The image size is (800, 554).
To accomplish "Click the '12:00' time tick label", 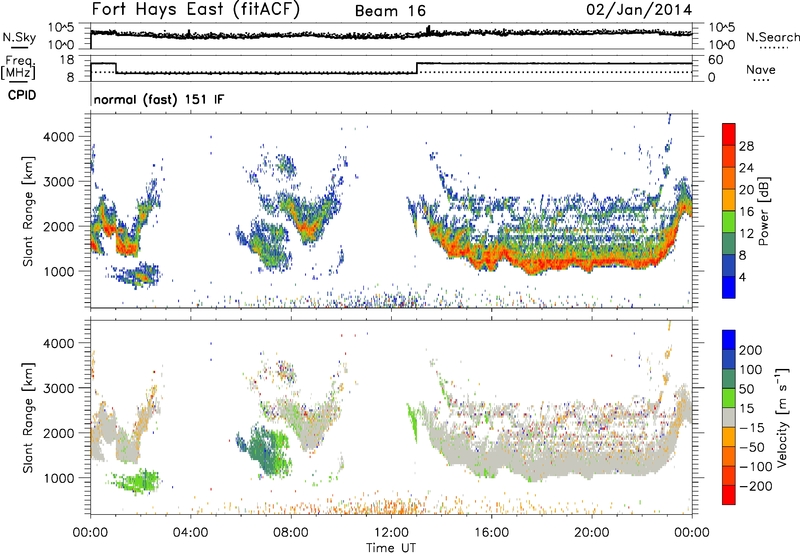I will 391,533.
